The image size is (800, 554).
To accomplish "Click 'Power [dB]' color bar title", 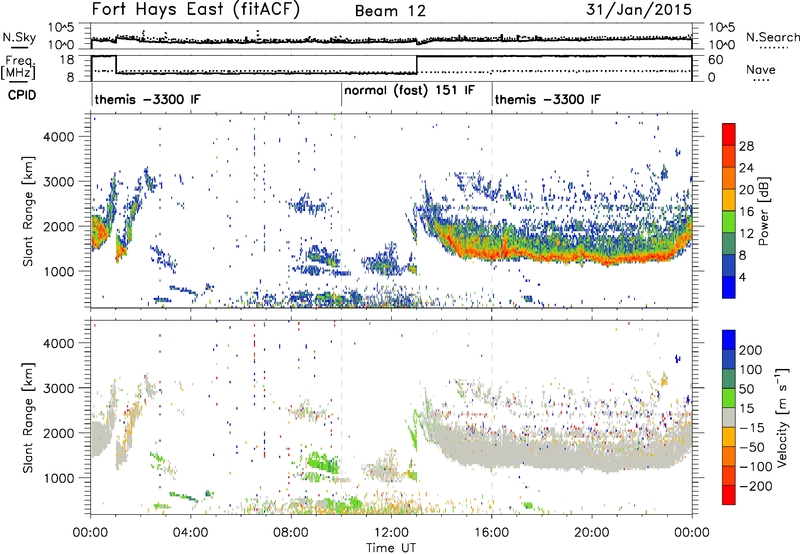I will click(764, 211).
